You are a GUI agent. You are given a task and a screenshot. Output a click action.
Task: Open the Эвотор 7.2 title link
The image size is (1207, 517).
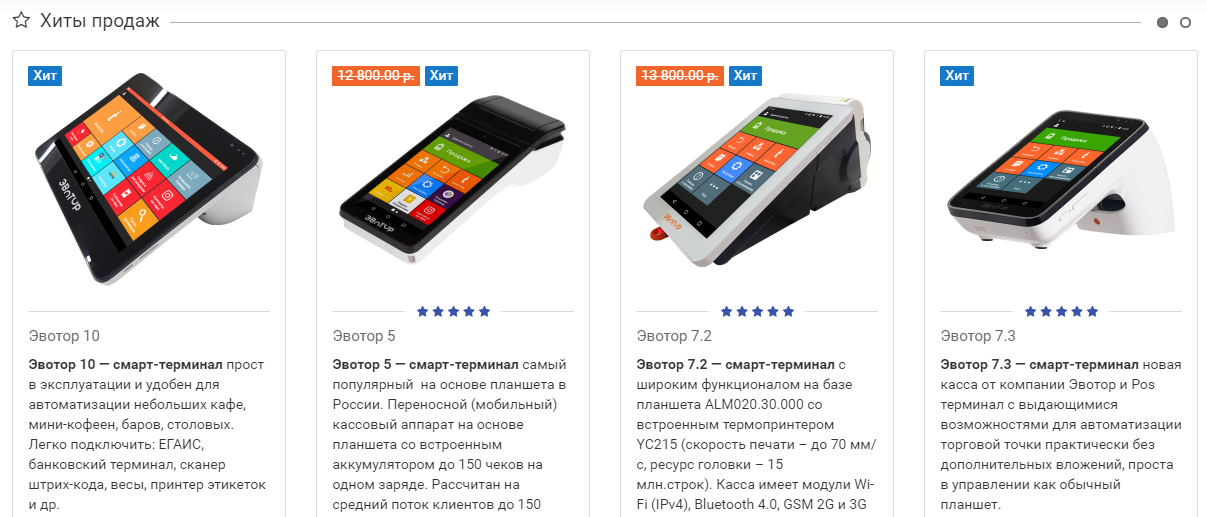674,336
